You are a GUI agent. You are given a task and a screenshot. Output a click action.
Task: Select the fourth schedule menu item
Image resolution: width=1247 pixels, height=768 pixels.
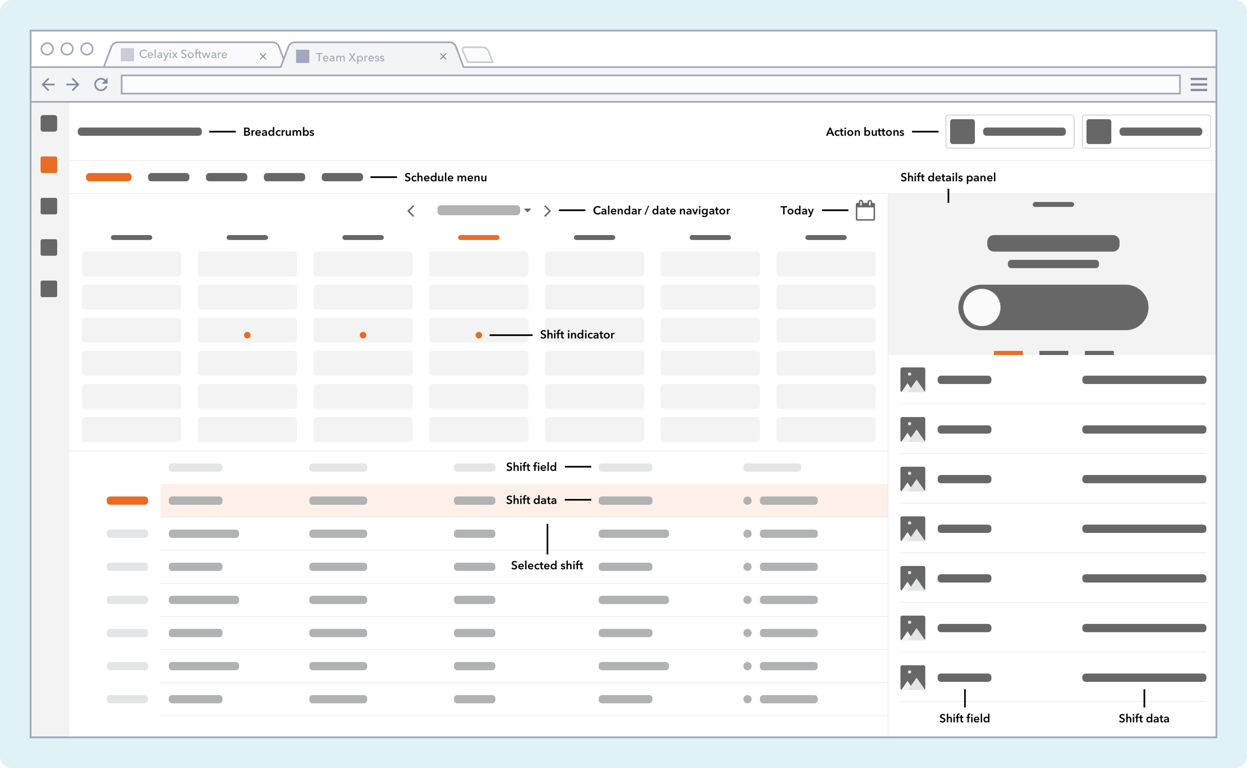tap(284, 177)
